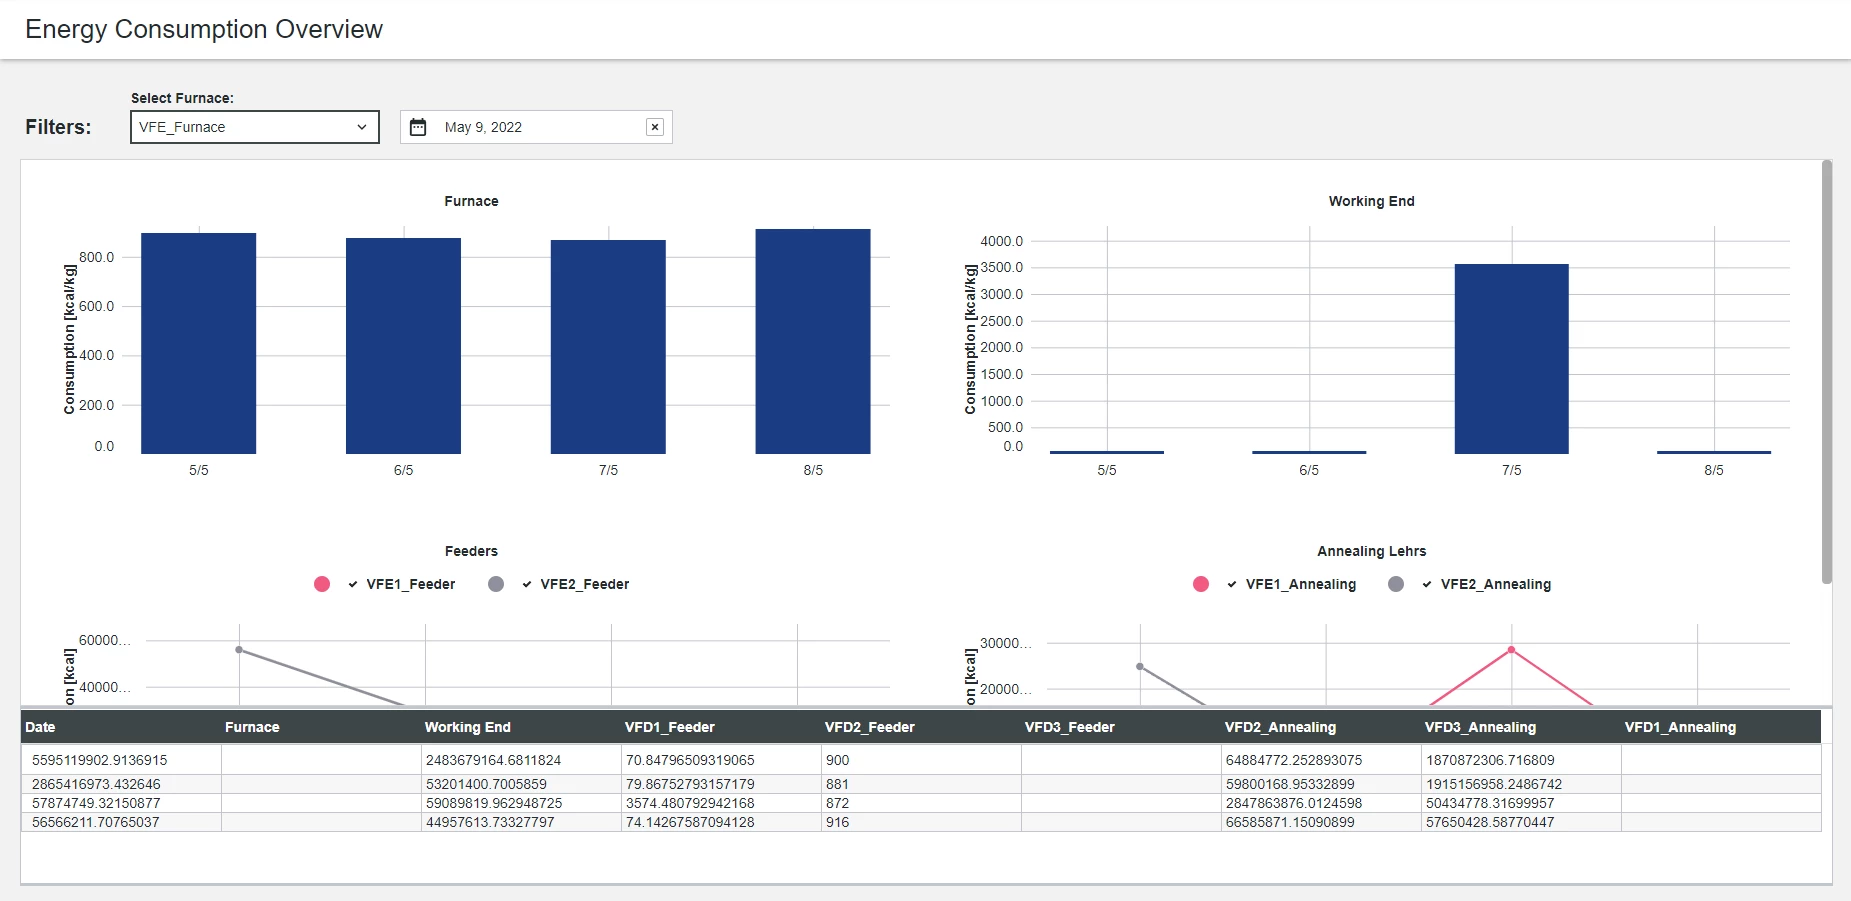
Task: Select cell 1870872306.716809
Action: [x=1521, y=760]
